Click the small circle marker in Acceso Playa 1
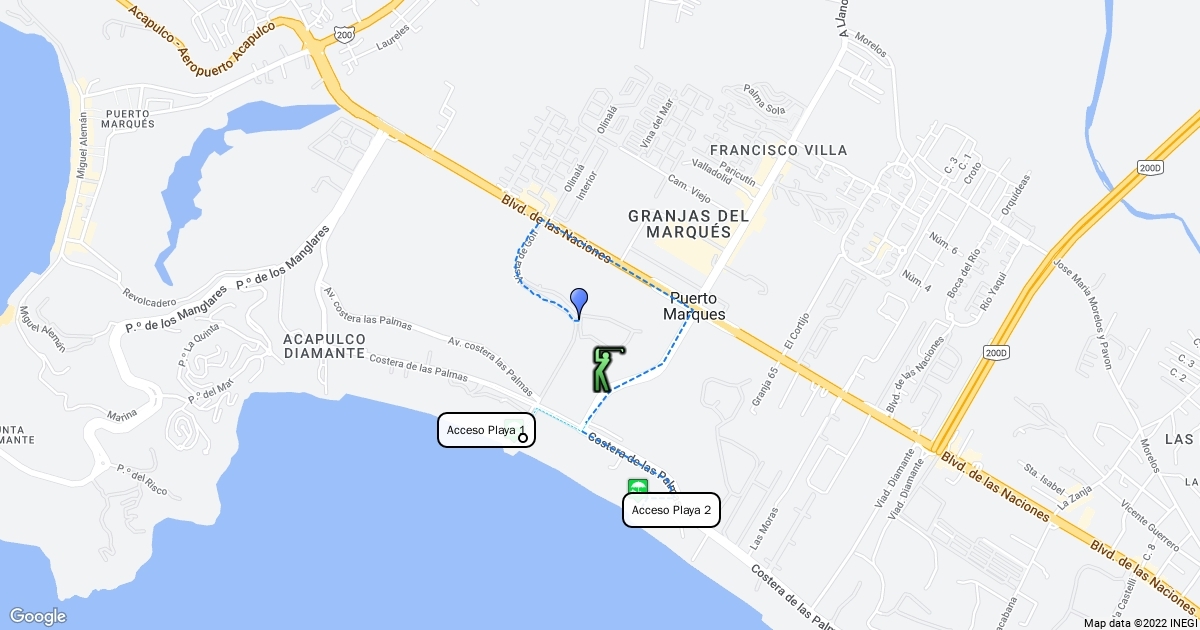Screen dimensions: 1200x630 click(x=523, y=437)
